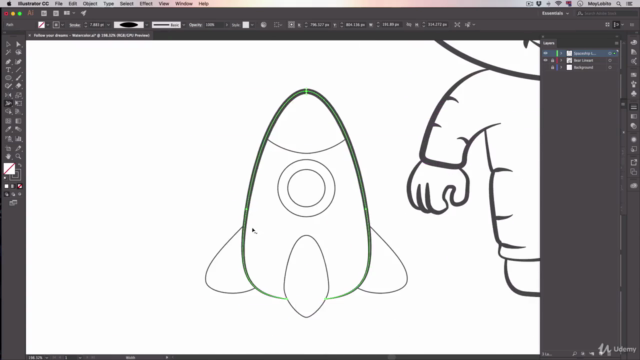Choose the Scale tool
This screenshot has width=640, height=360.
pos(18,95)
